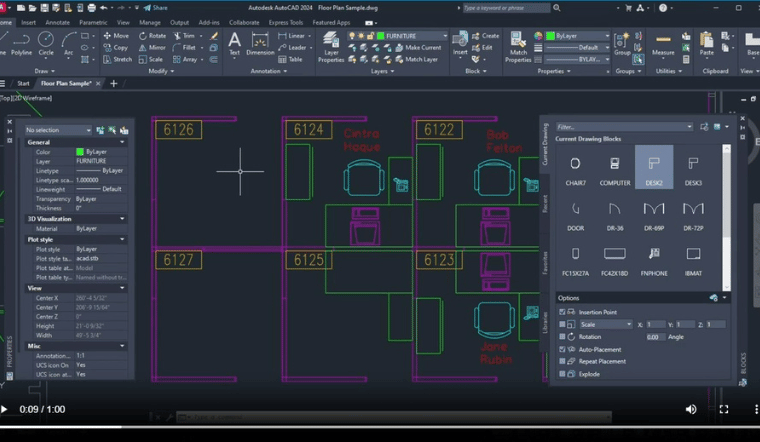Activate the Stretch command
760x442 pixels.
pos(117,59)
